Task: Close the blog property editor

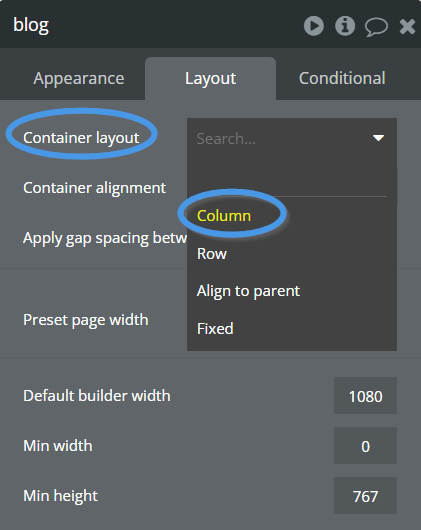Action: click(407, 26)
